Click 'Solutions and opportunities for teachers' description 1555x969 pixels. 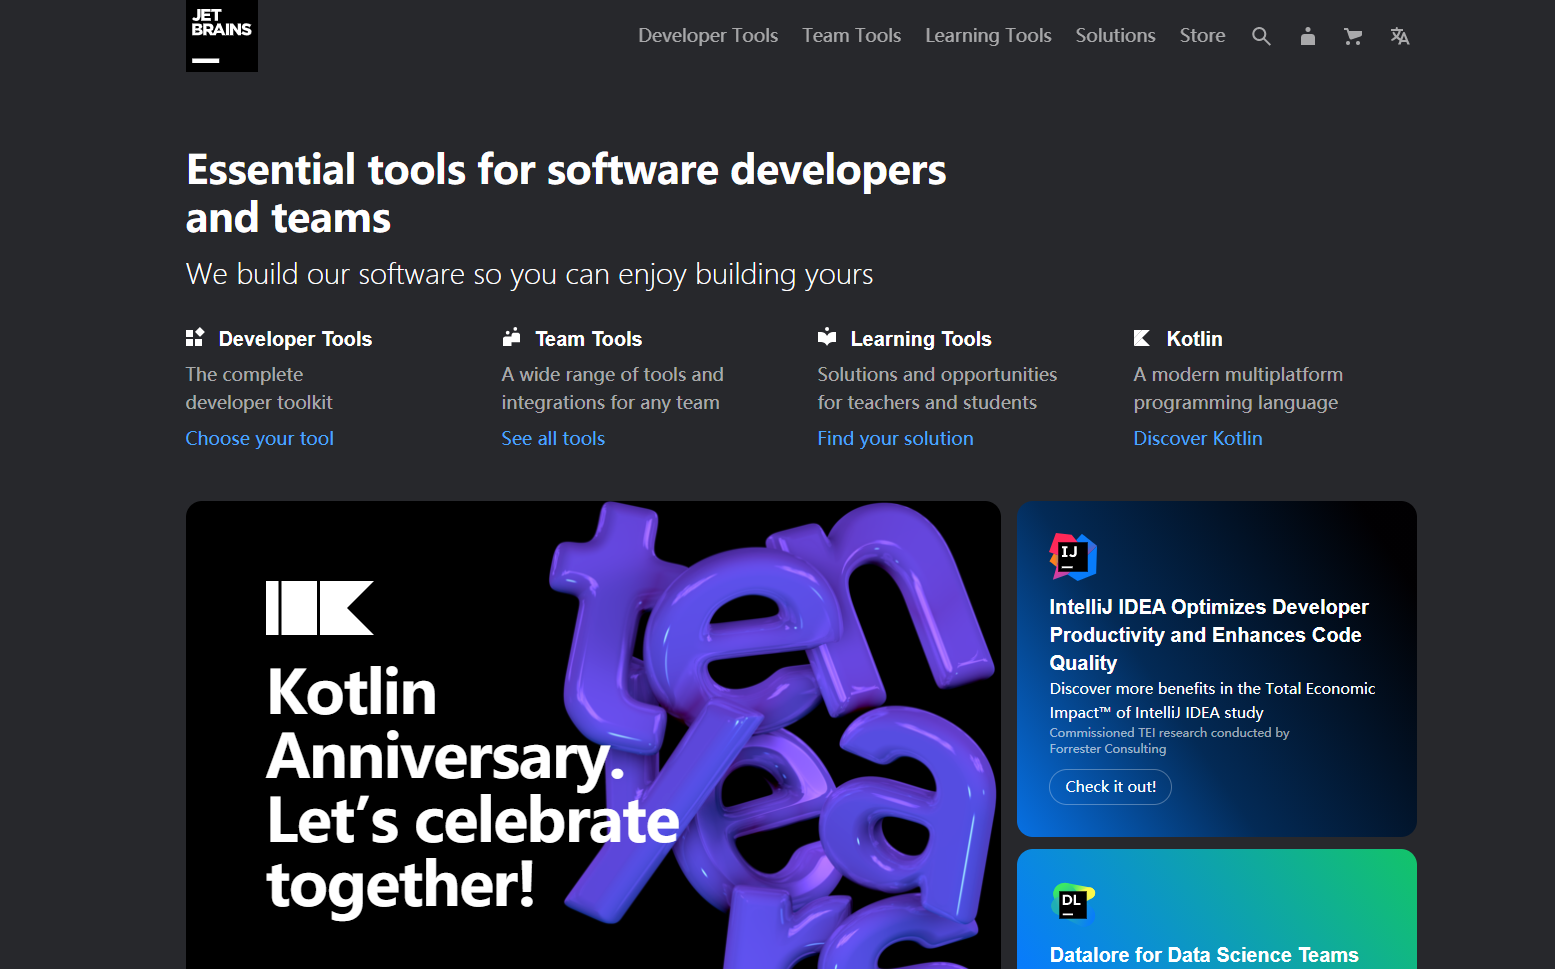937,388
